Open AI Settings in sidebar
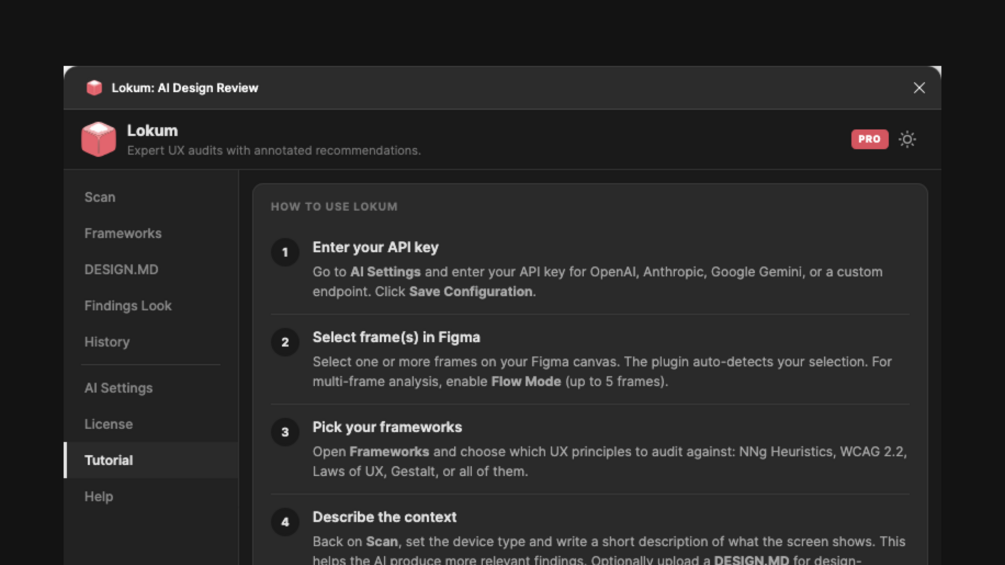 (x=118, y=387)
